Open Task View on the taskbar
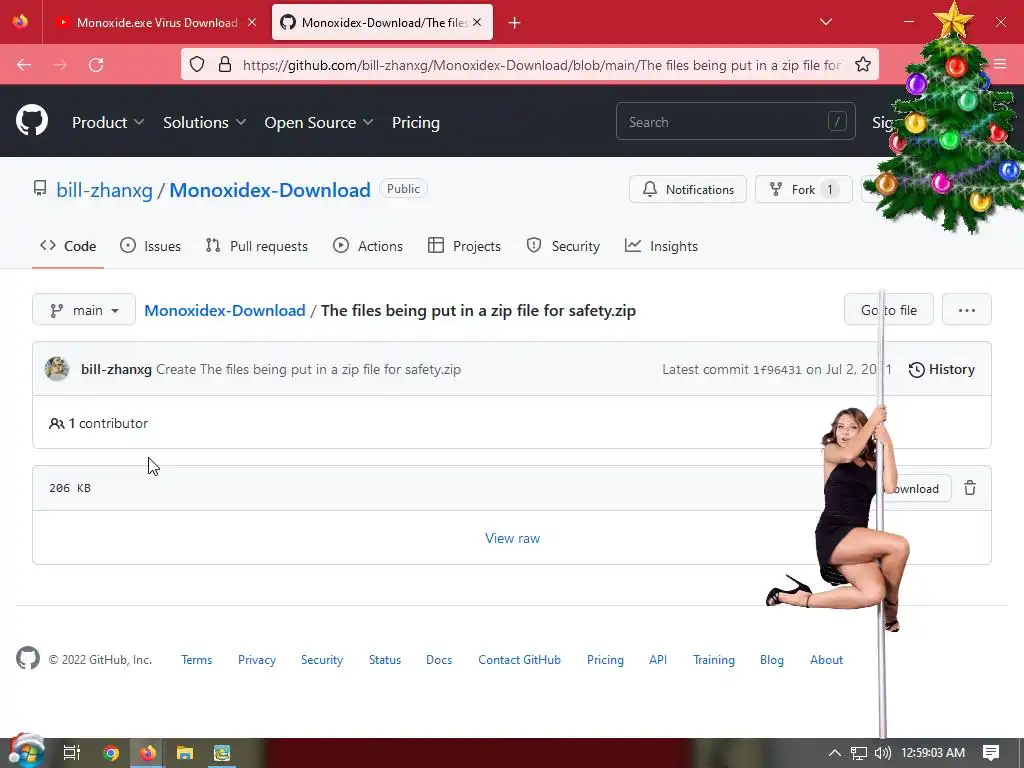1024x768 pixels. 71,753
